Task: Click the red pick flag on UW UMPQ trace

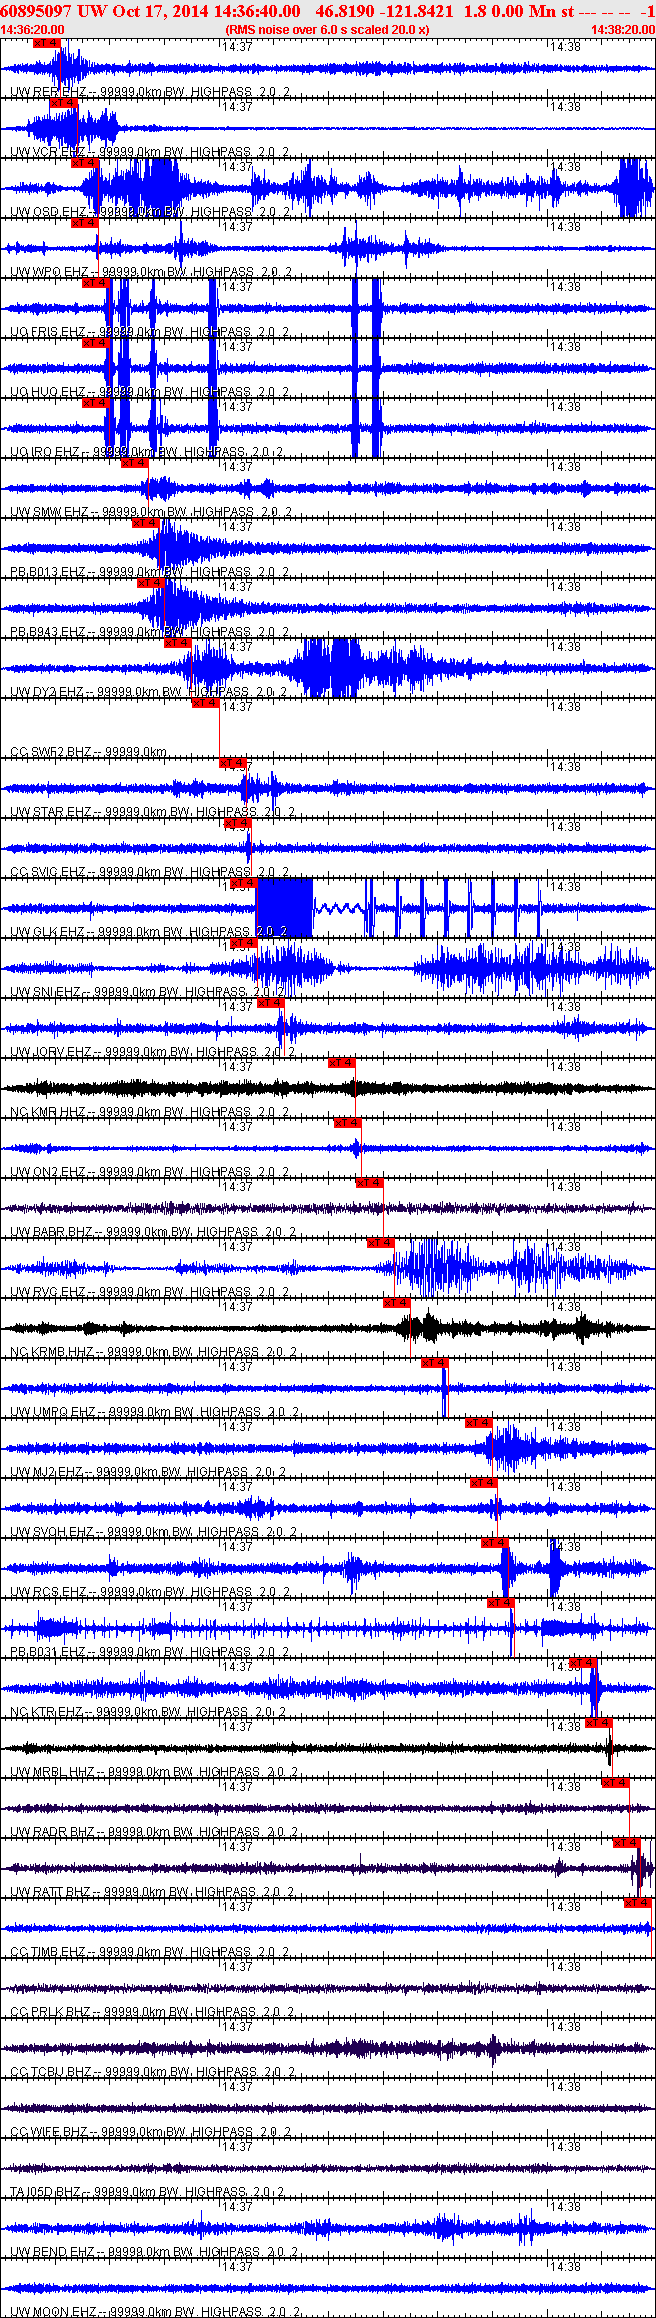Action: point(435,1363)
